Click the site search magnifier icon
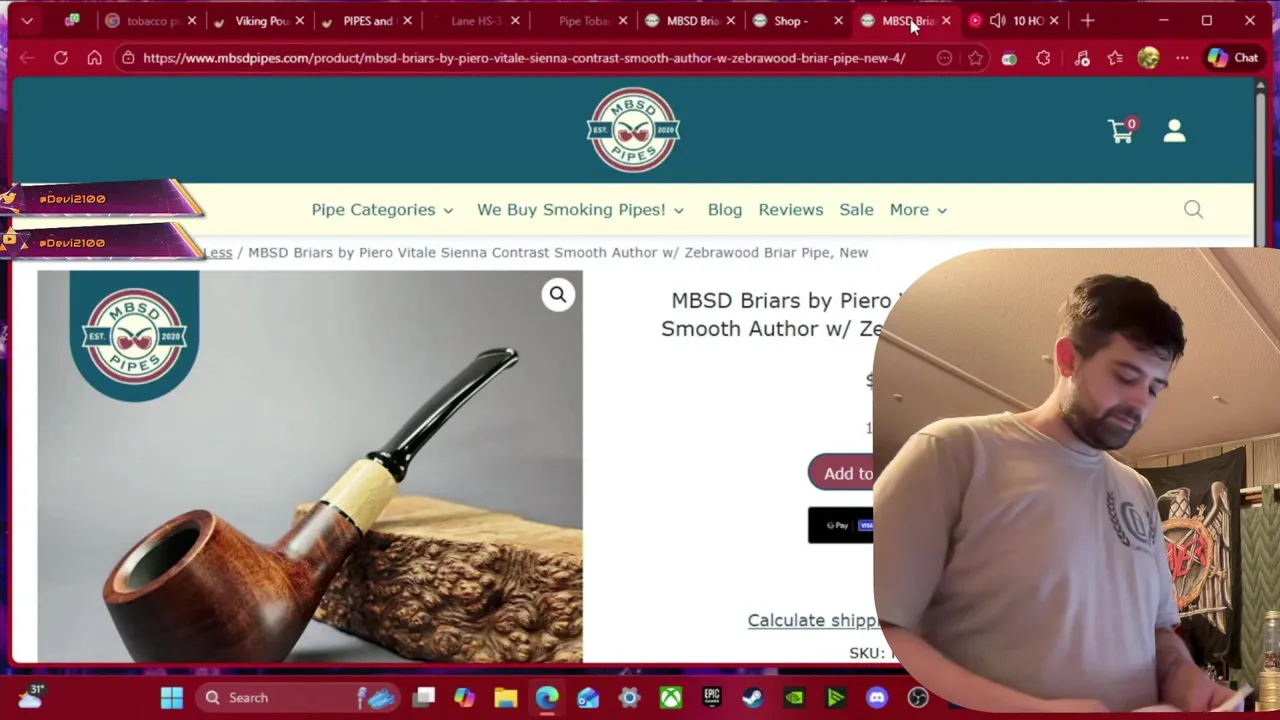The width and height of the screenshot is (1280, 720). [x=1193, y=209]
